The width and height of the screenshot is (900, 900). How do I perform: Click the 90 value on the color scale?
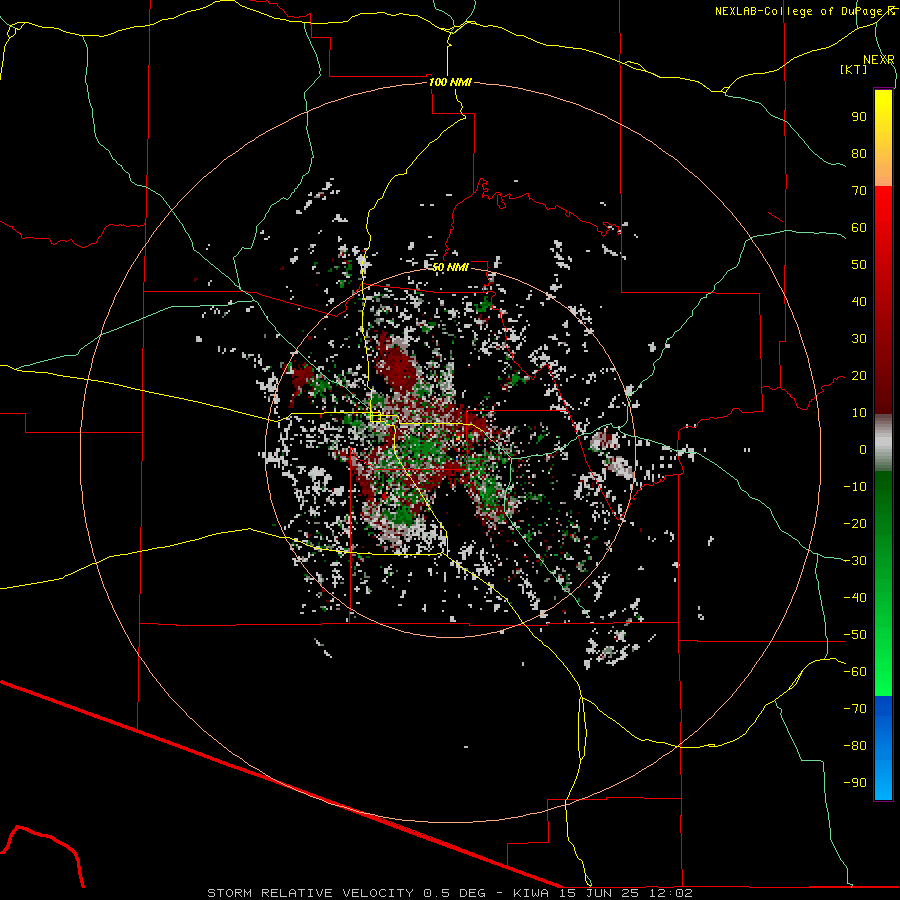pos(859,117)
